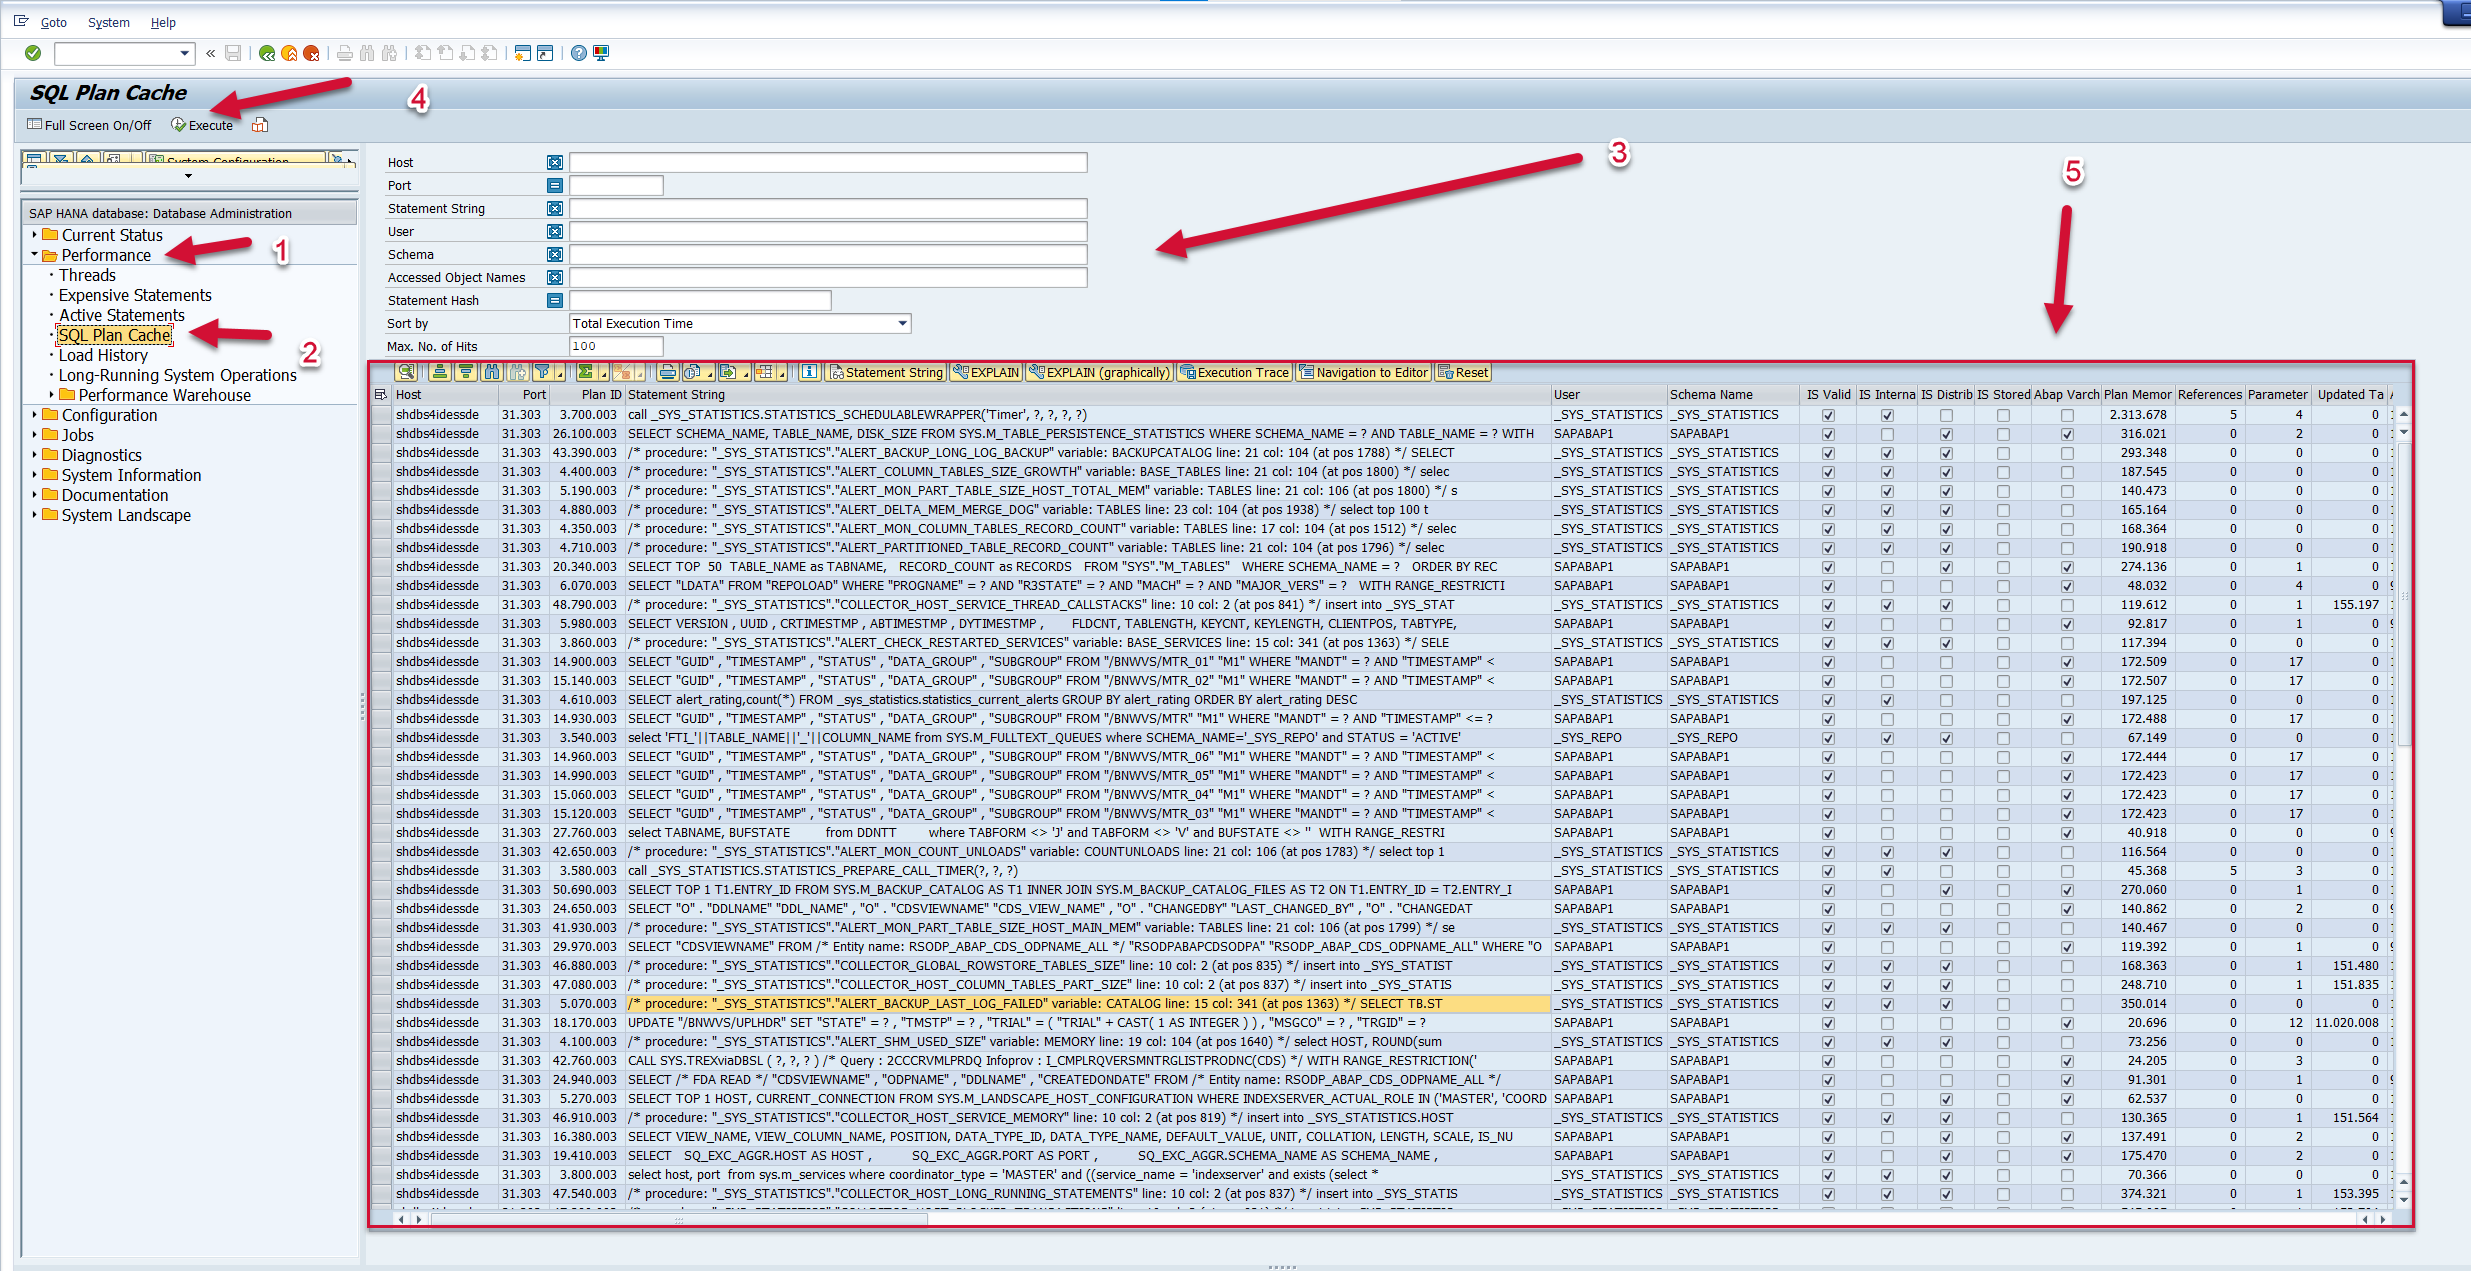The image size is (2471, 1271).
Task: Click the Statement String input field
Action: (x=827, y=208)
